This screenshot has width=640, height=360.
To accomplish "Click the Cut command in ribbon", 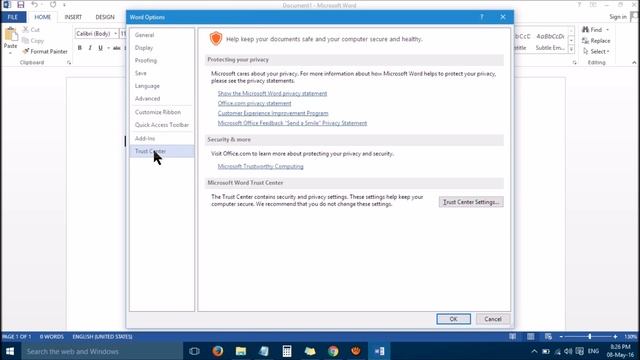I will [x=31, y=30].
